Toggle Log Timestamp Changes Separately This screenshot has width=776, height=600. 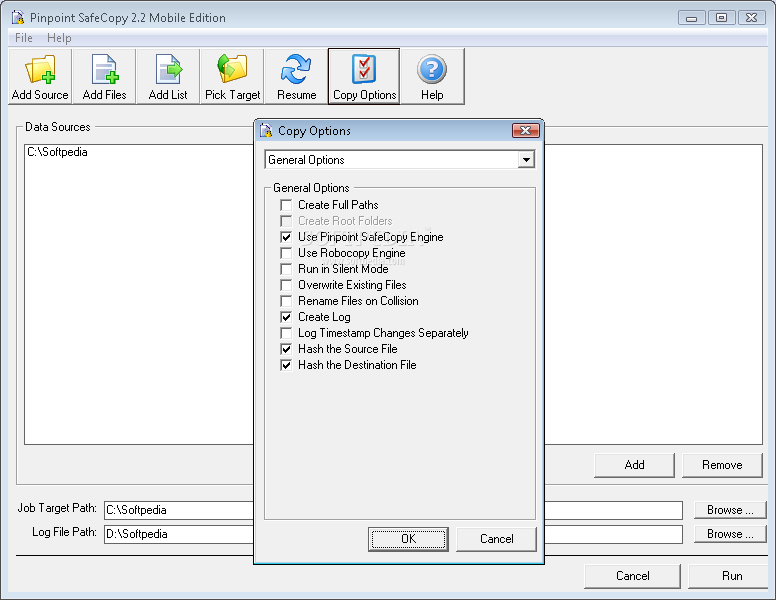(286, 333)
